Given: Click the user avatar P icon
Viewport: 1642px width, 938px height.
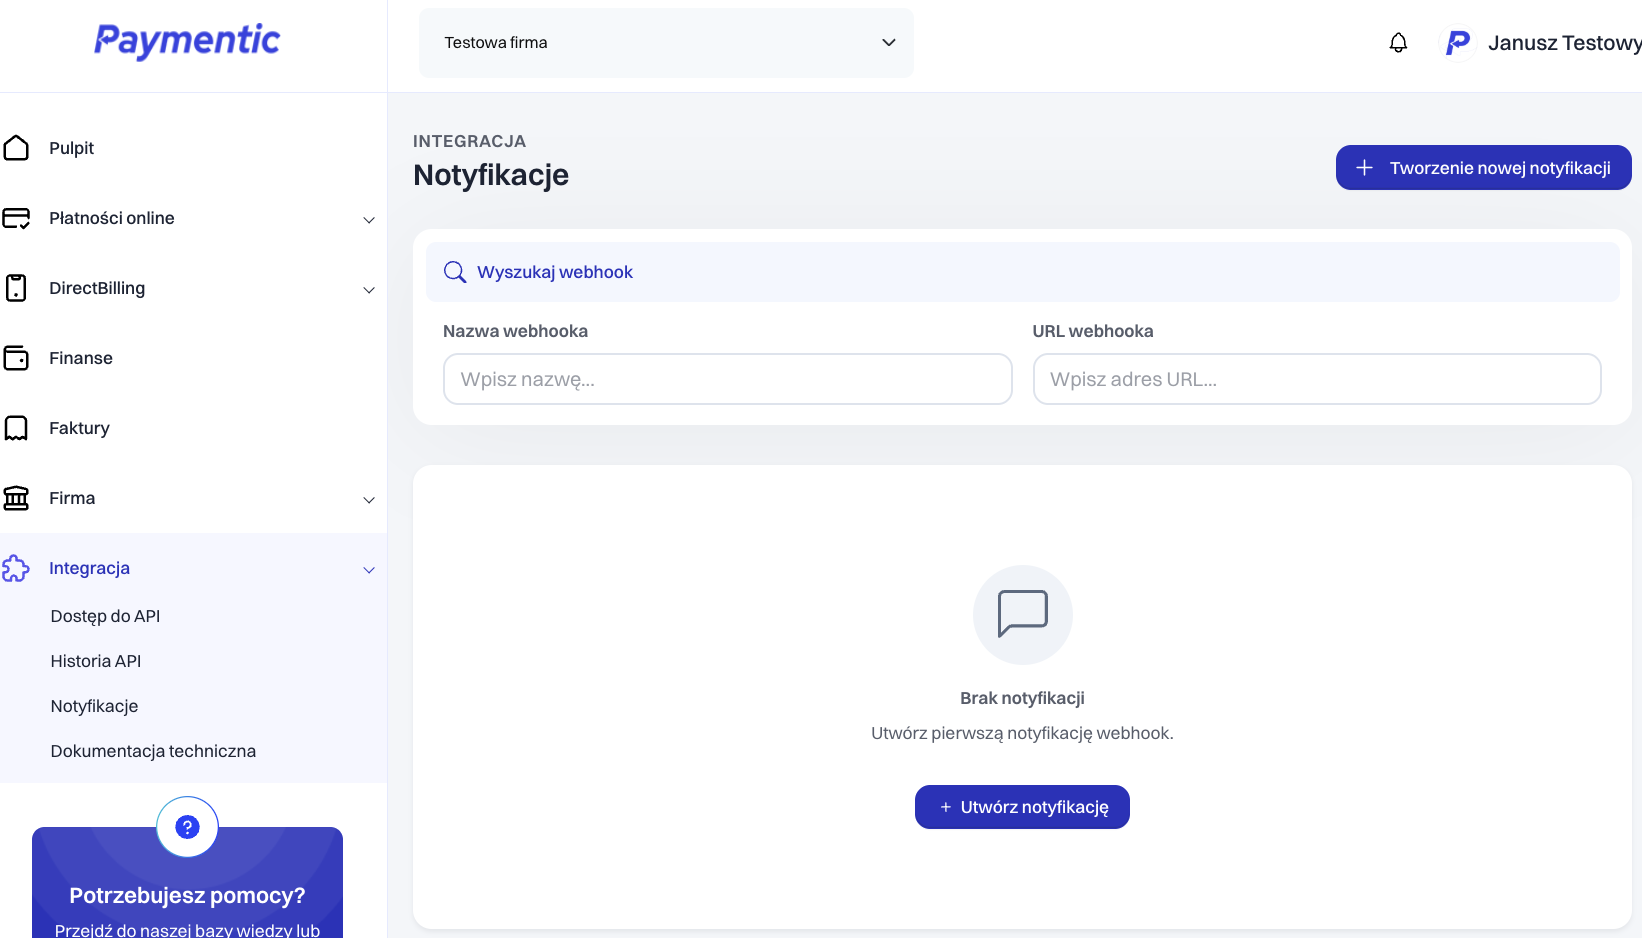Looking at the screenshot, I should click(1458, 43).
